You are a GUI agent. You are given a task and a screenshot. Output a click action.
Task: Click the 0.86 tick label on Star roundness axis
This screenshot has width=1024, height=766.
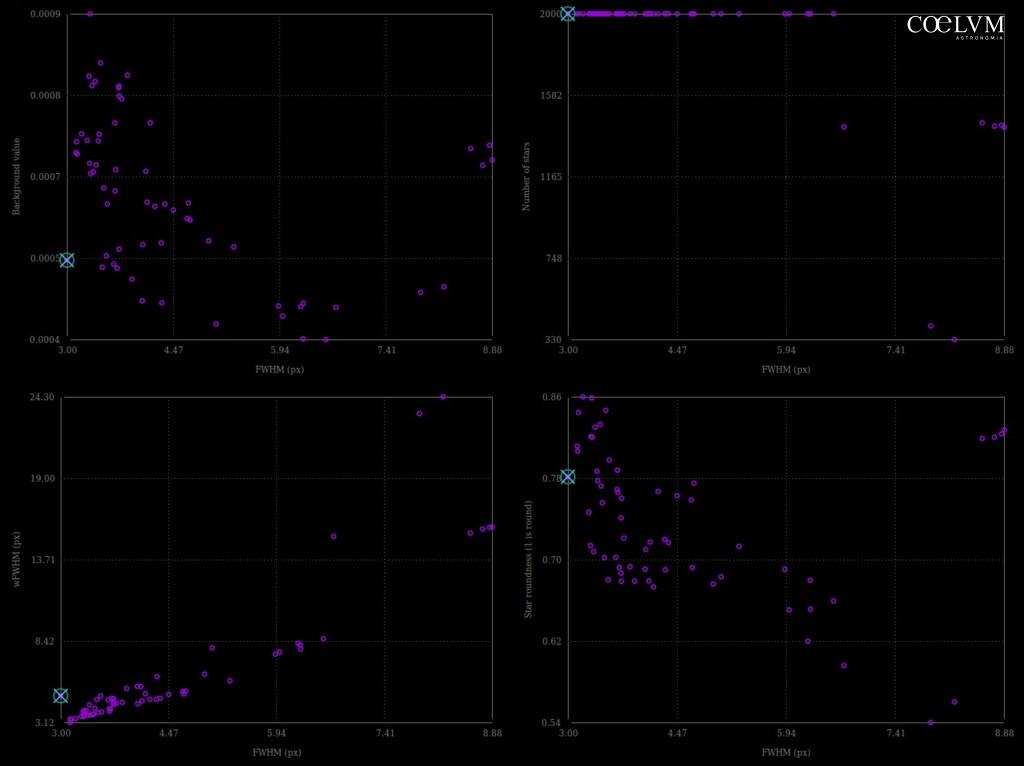coord(550,398)
